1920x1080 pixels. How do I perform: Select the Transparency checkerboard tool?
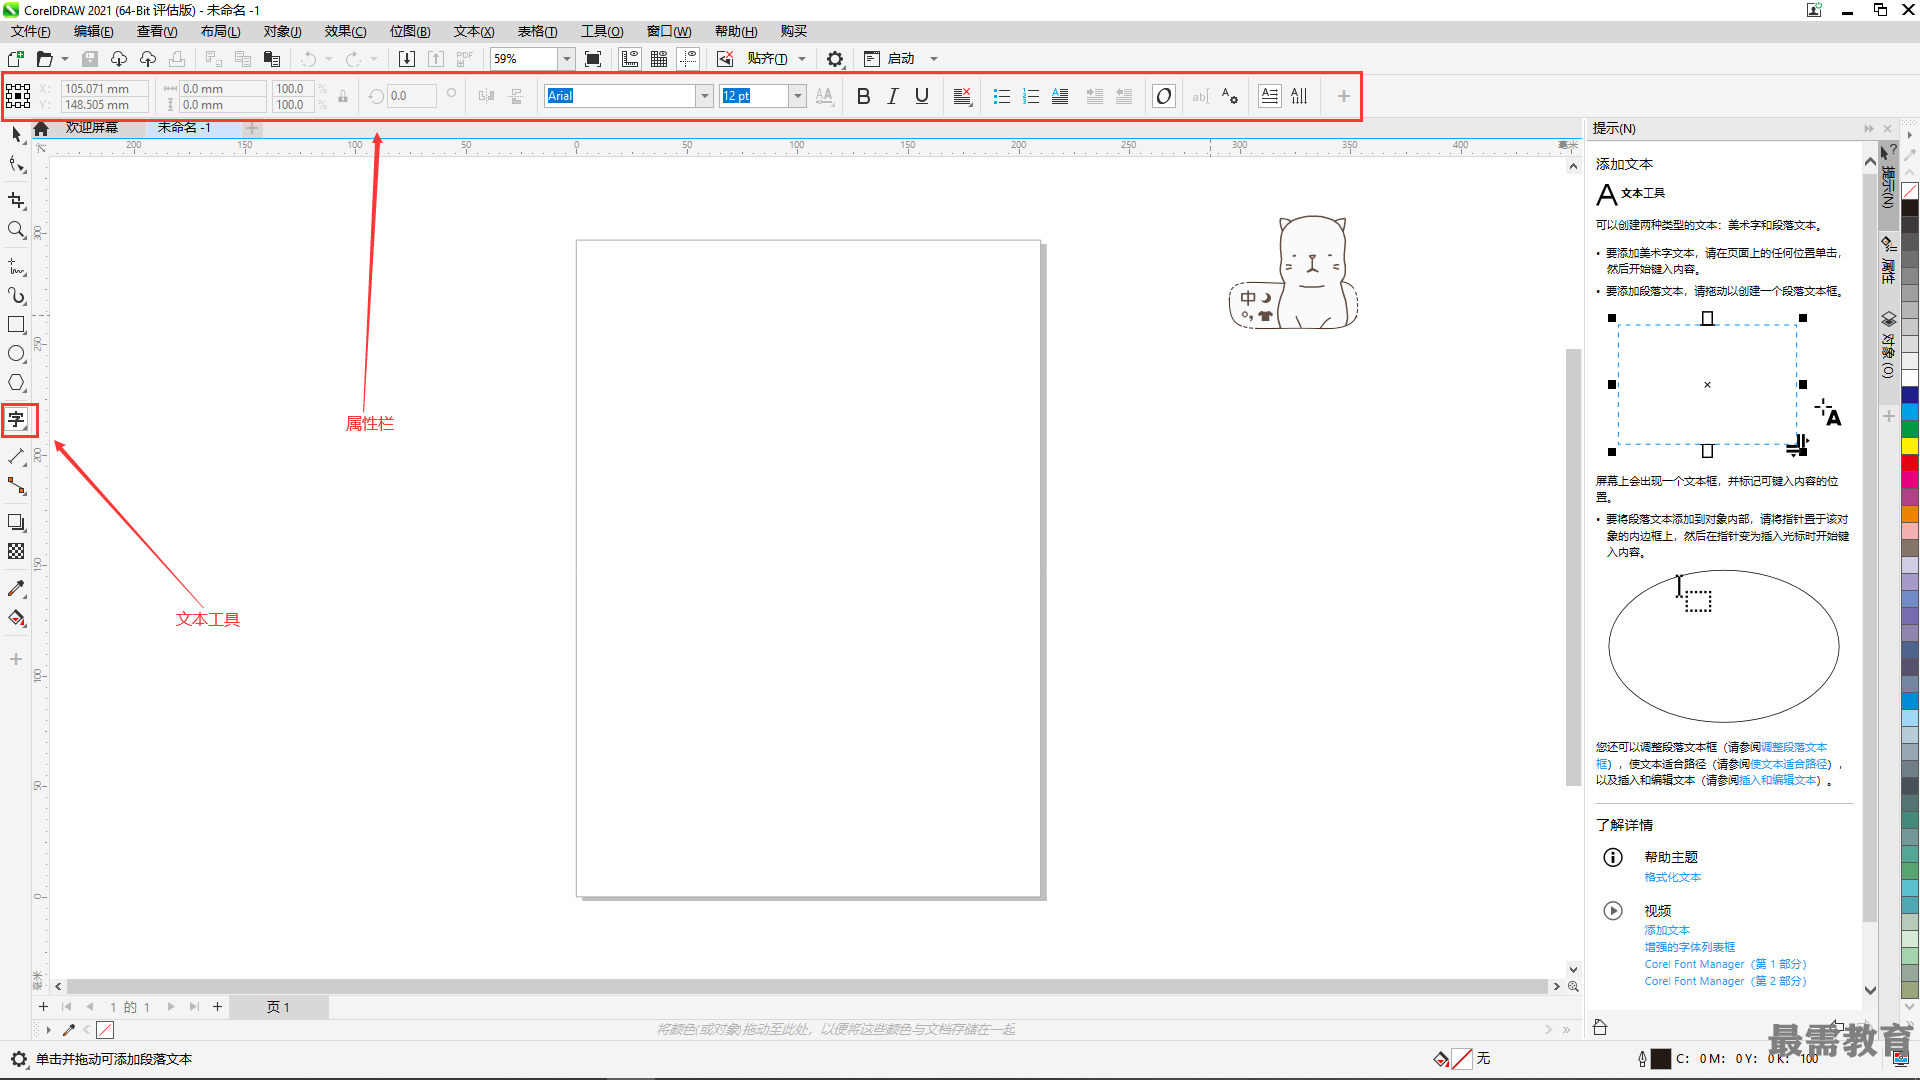click(17, 552)
